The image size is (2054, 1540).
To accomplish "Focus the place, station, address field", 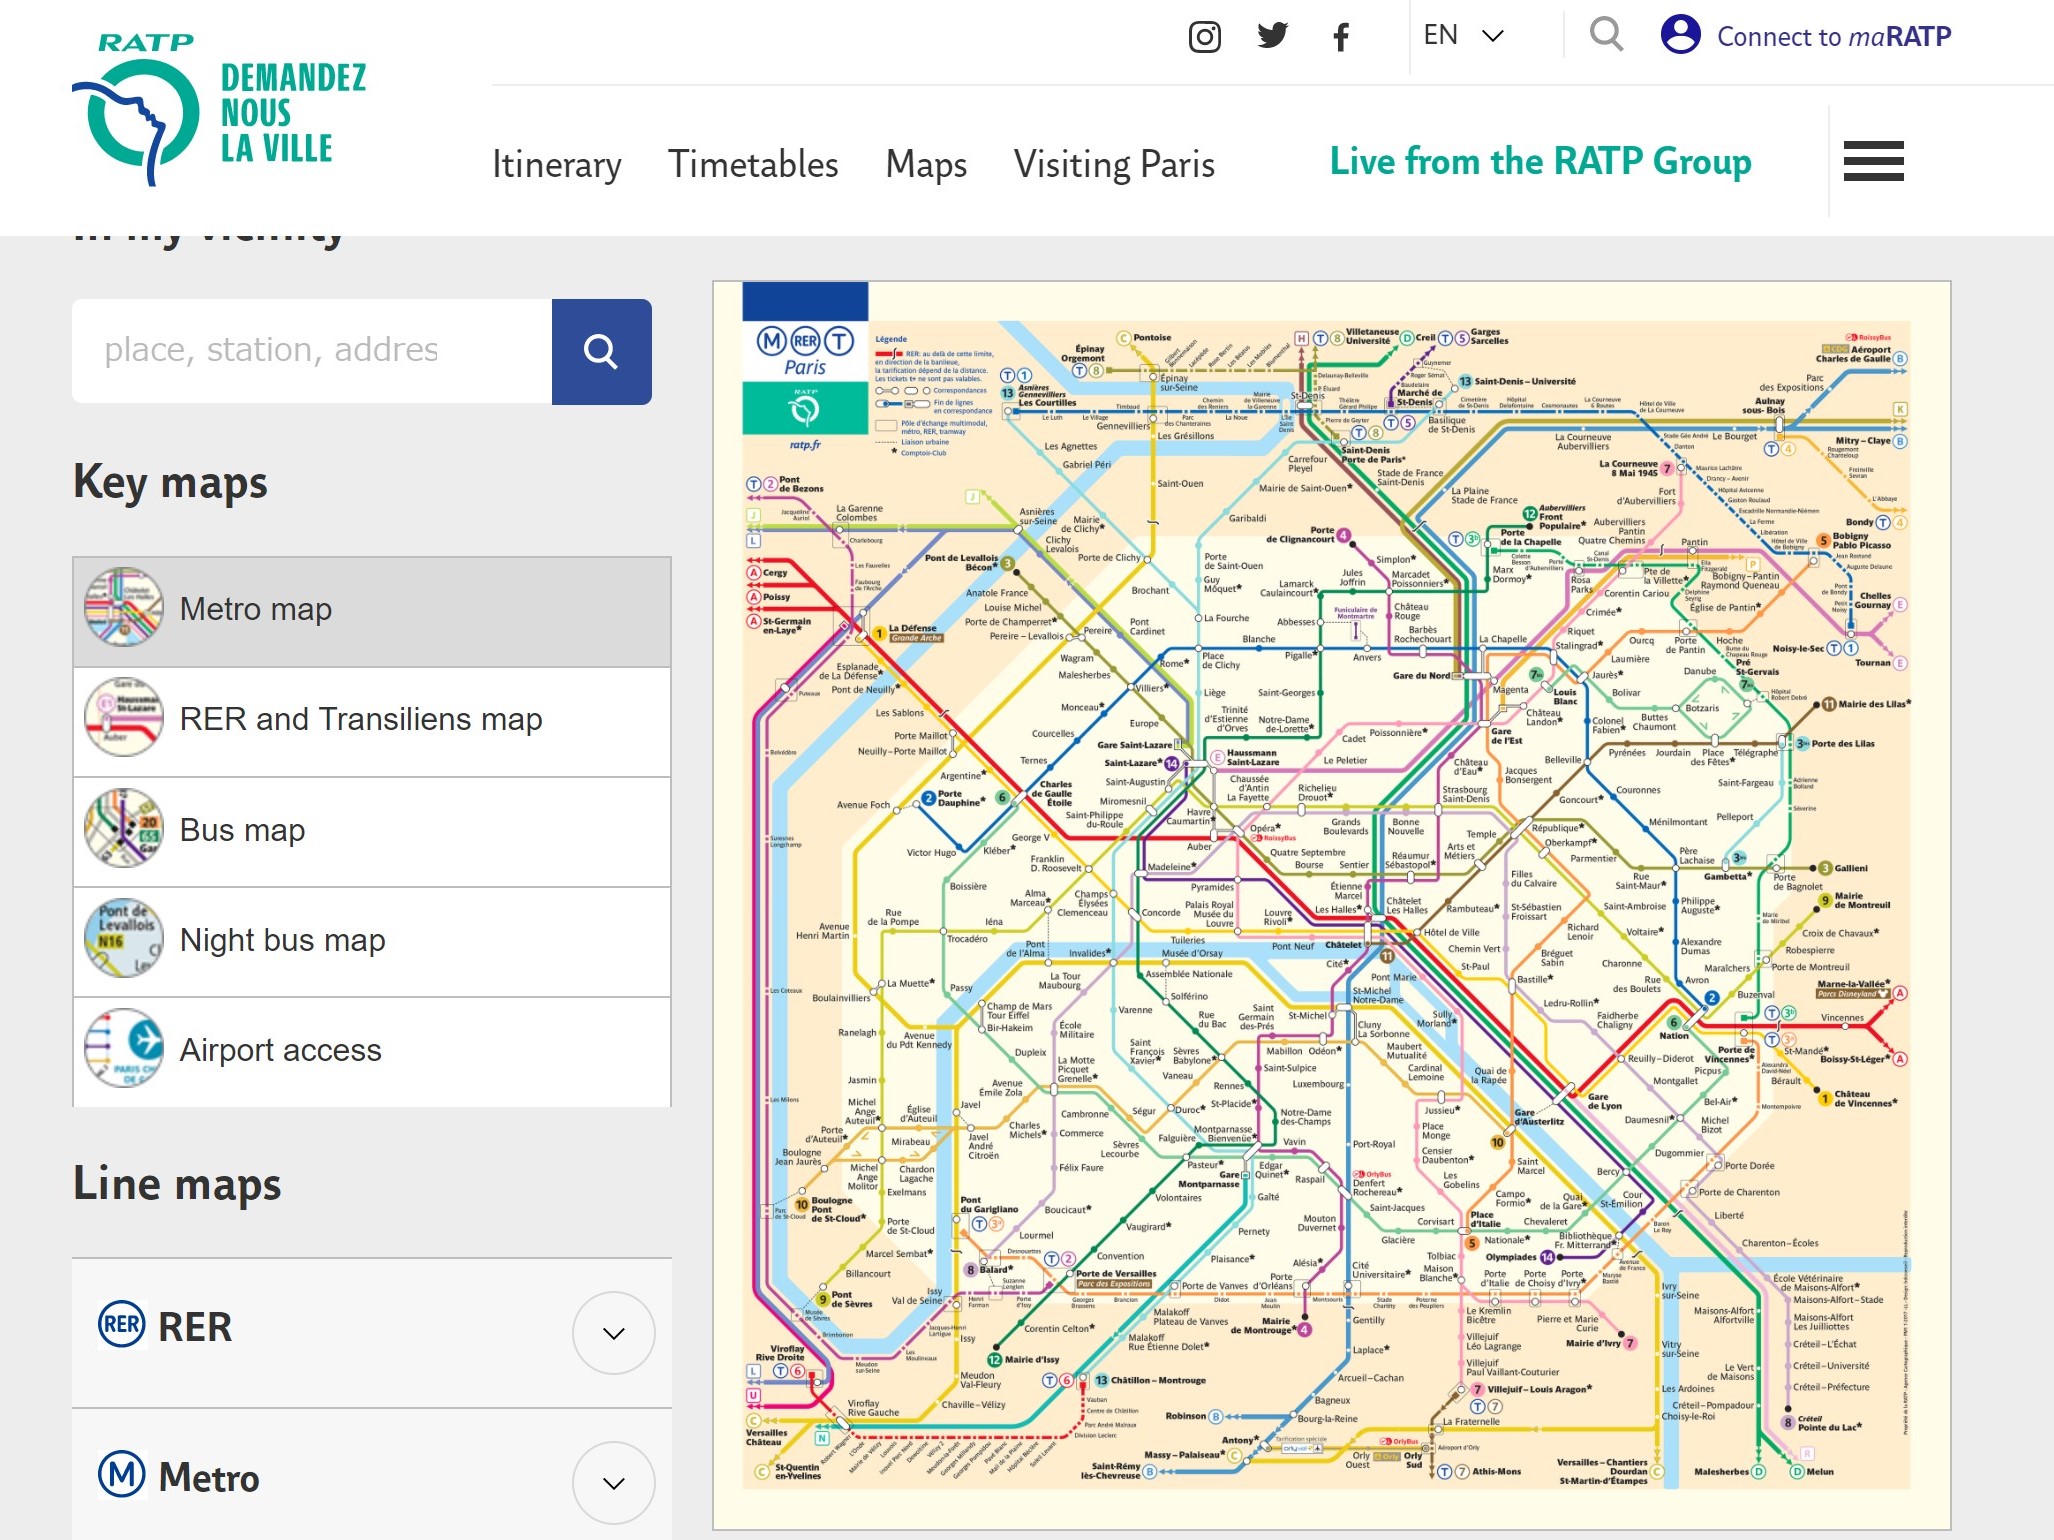I will [312, 351].
